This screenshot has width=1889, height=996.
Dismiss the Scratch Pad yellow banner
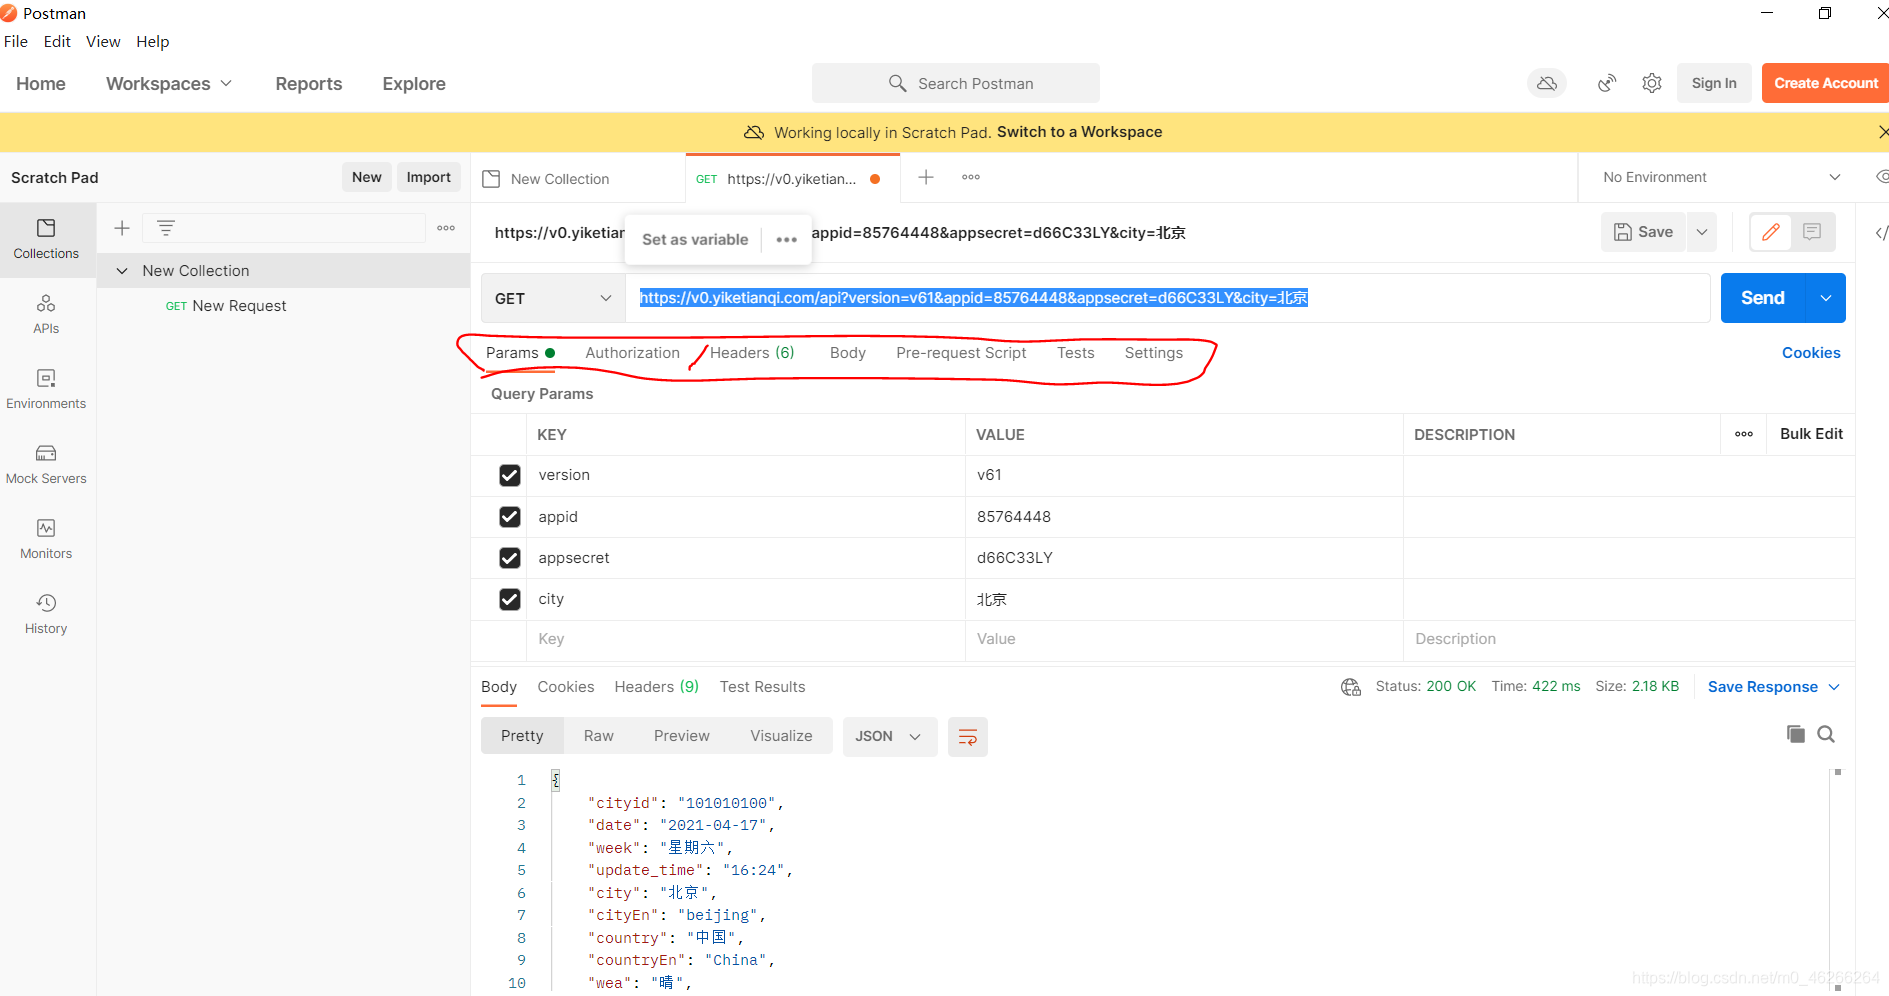pyautogui.click(x=1882, y=132)
